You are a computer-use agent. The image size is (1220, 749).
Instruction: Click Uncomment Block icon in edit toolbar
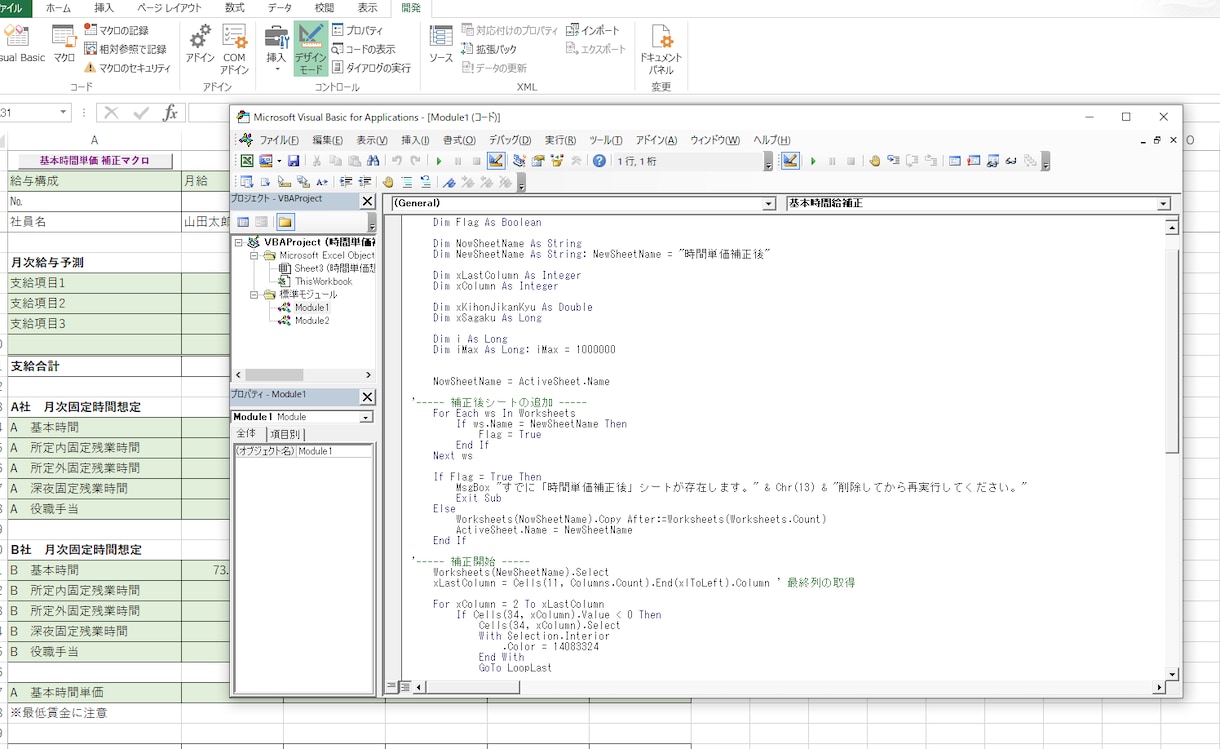pos(425,182)
